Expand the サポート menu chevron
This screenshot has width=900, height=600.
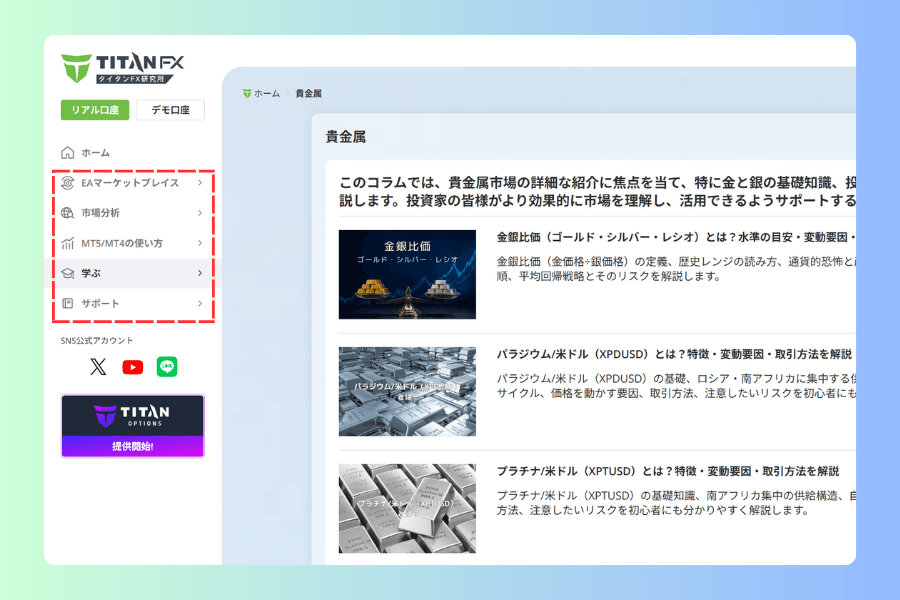[200, 303]
